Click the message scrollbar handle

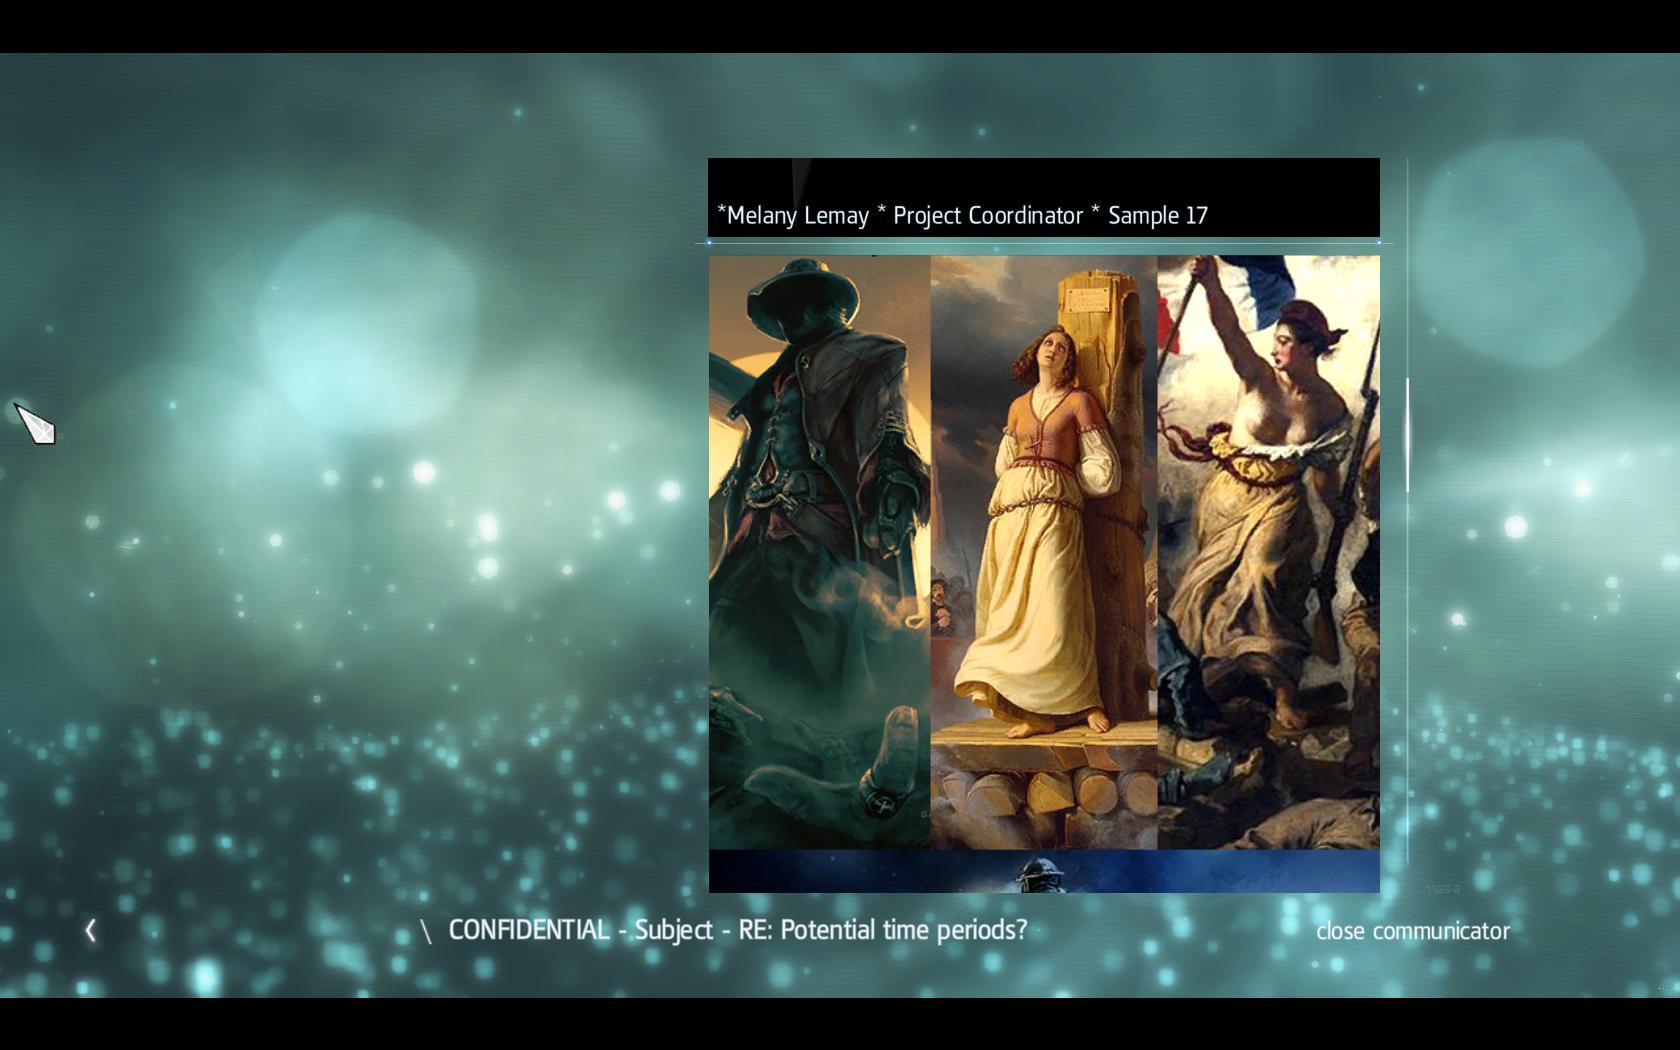pyautogui.click(x=1408, y=435)
